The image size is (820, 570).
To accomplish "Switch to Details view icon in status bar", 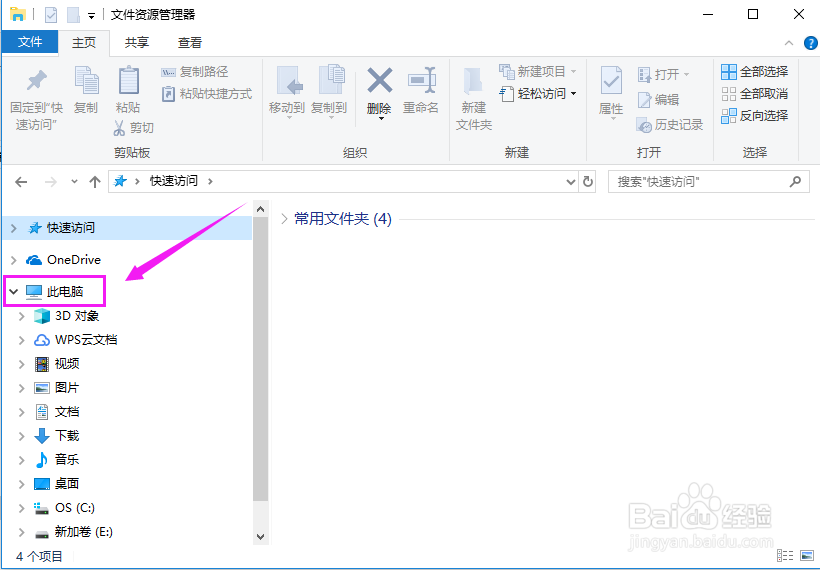I will click(x=785, y=555).
